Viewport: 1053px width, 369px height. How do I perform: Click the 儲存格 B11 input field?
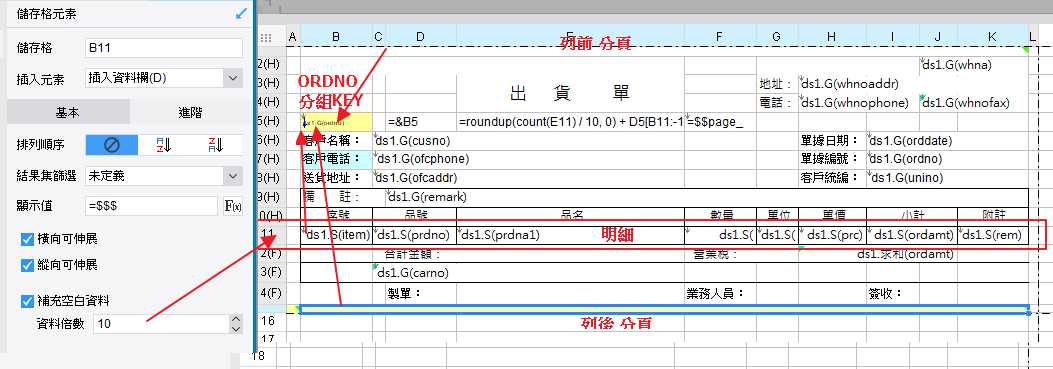pyautogui.click(x=164, y=48)
